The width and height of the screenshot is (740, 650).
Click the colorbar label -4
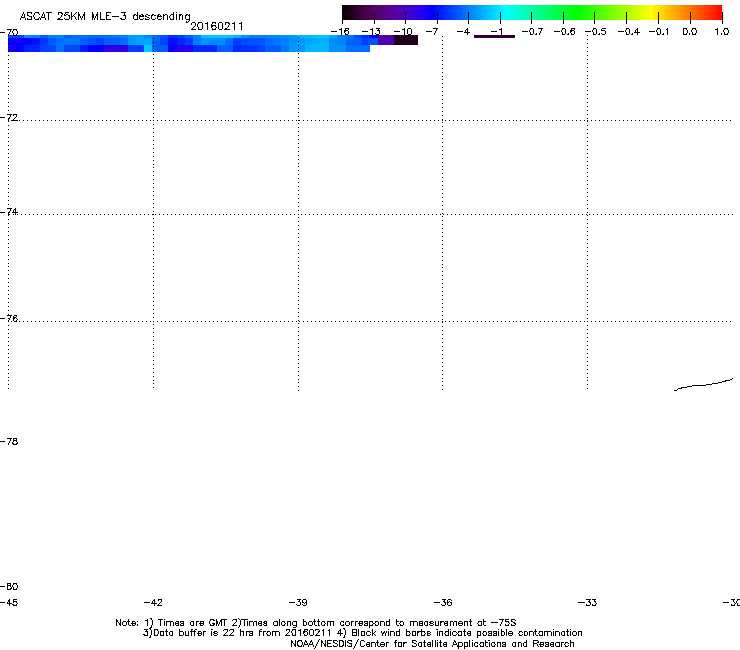point(463,32)
